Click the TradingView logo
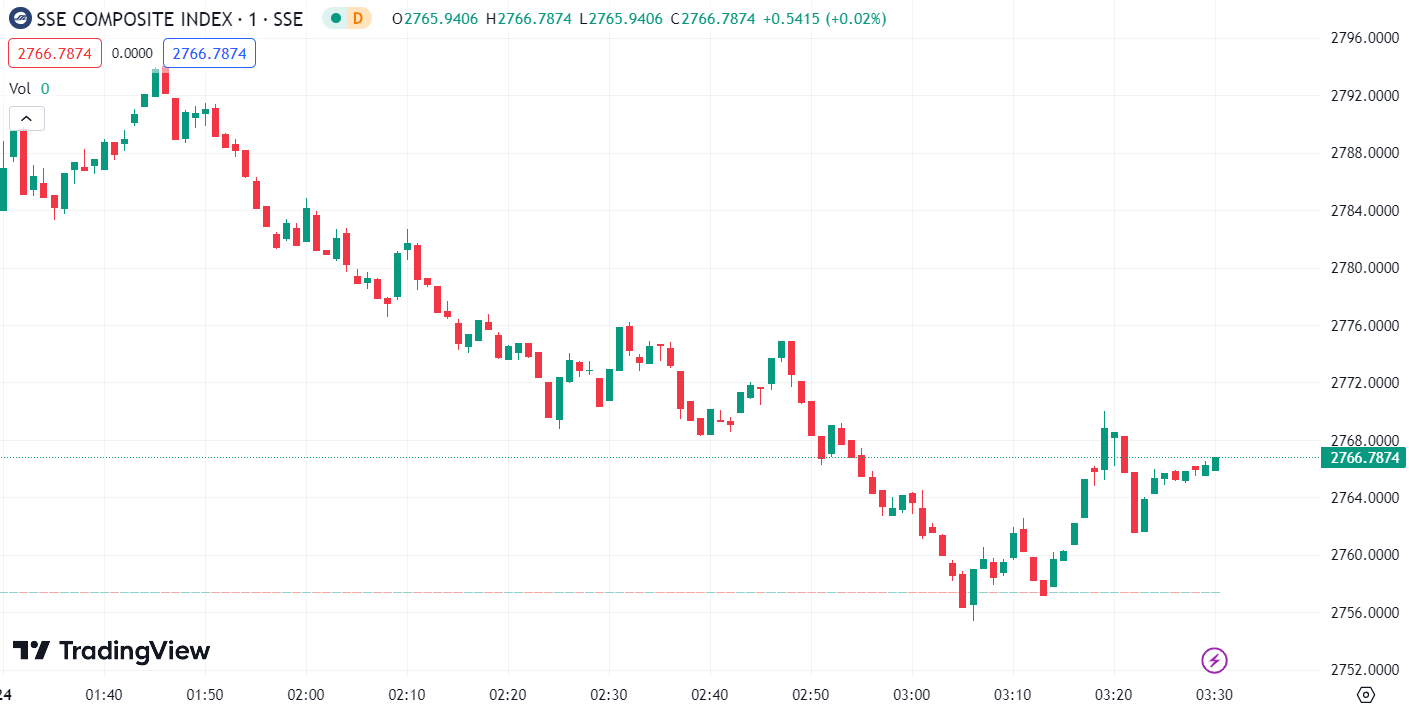This screenshot has width=1409, height=716. 111,651
